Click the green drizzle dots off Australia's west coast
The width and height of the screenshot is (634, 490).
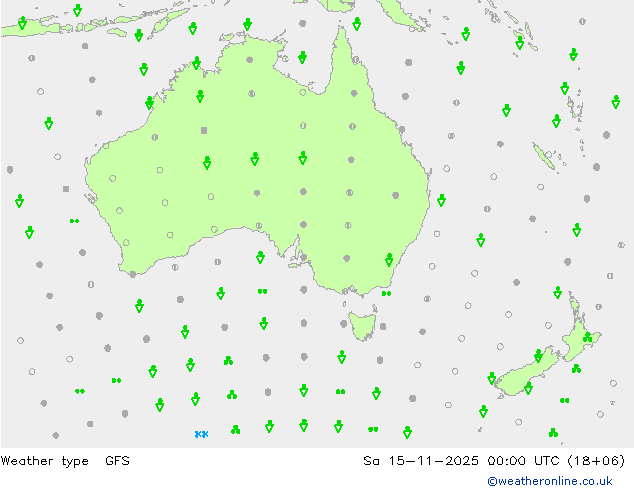pos(74,221)
